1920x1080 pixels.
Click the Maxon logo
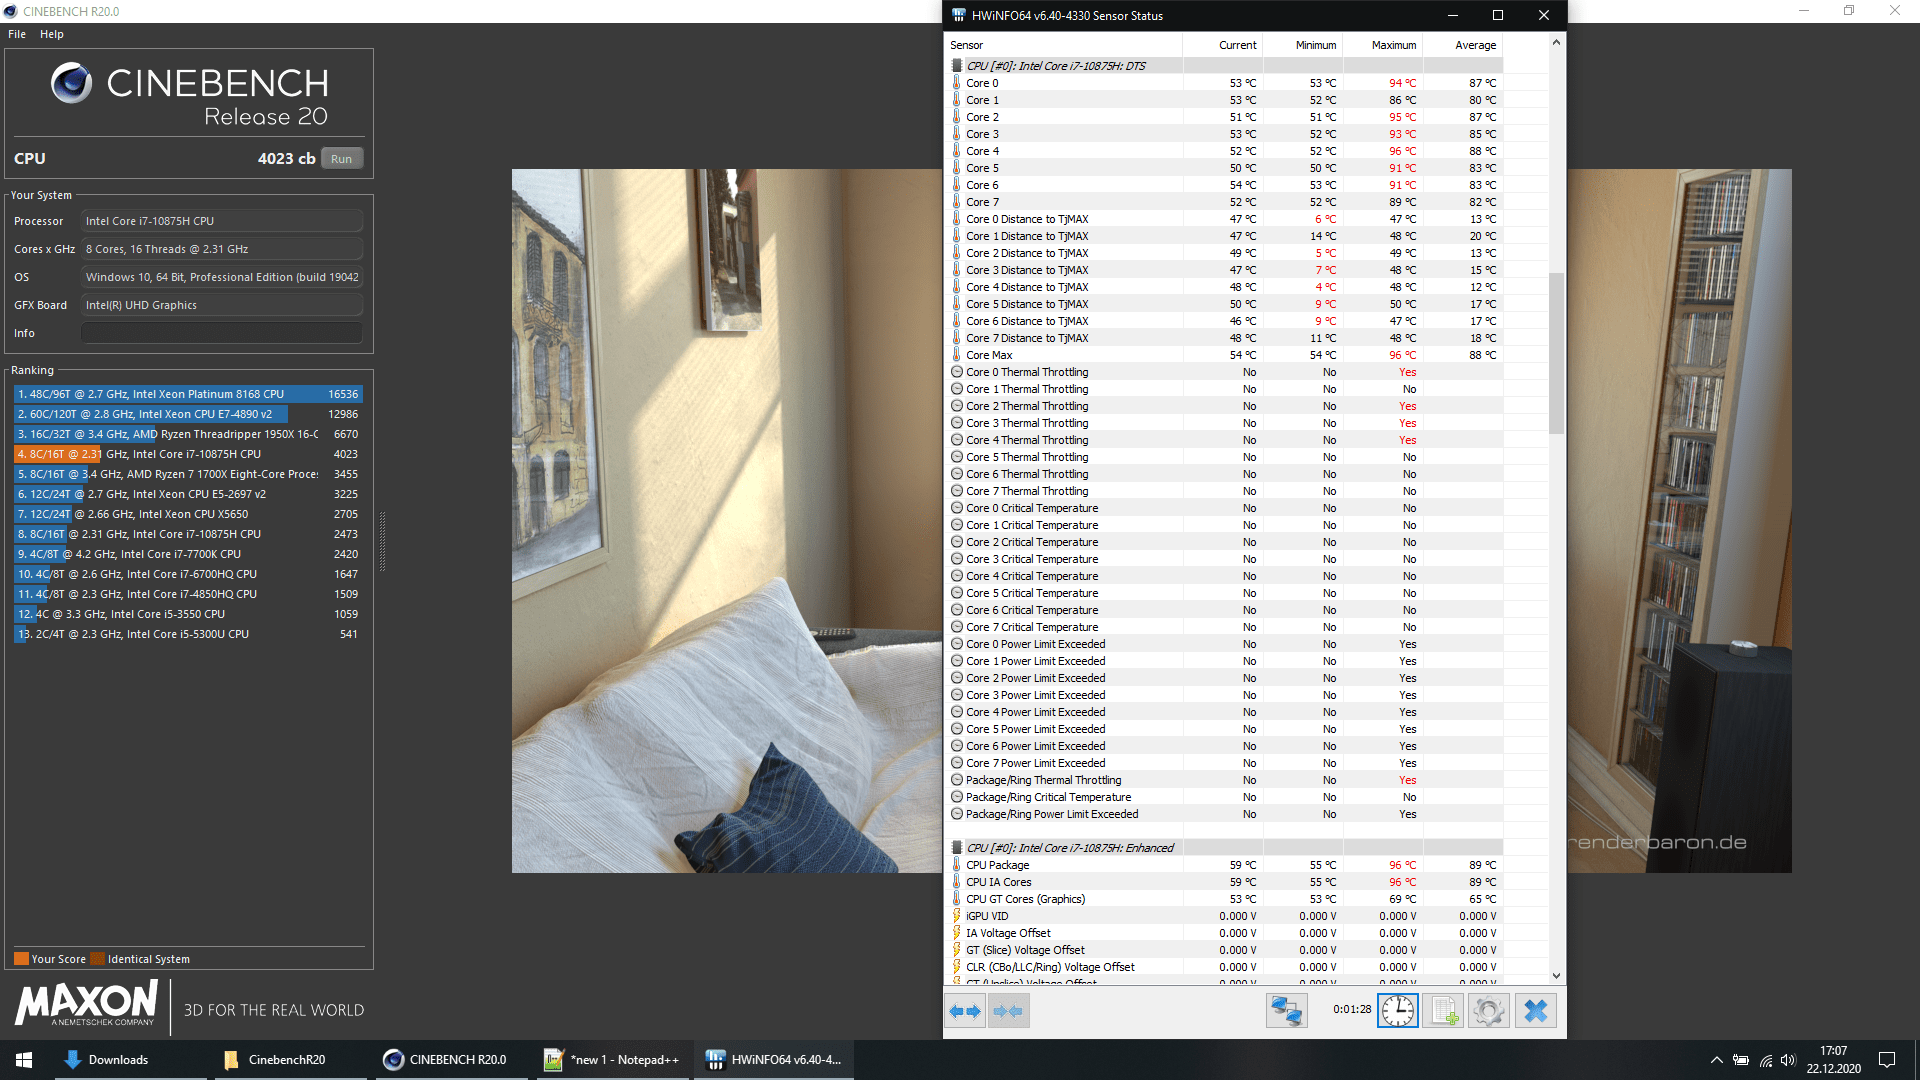tap(87, 1003)
